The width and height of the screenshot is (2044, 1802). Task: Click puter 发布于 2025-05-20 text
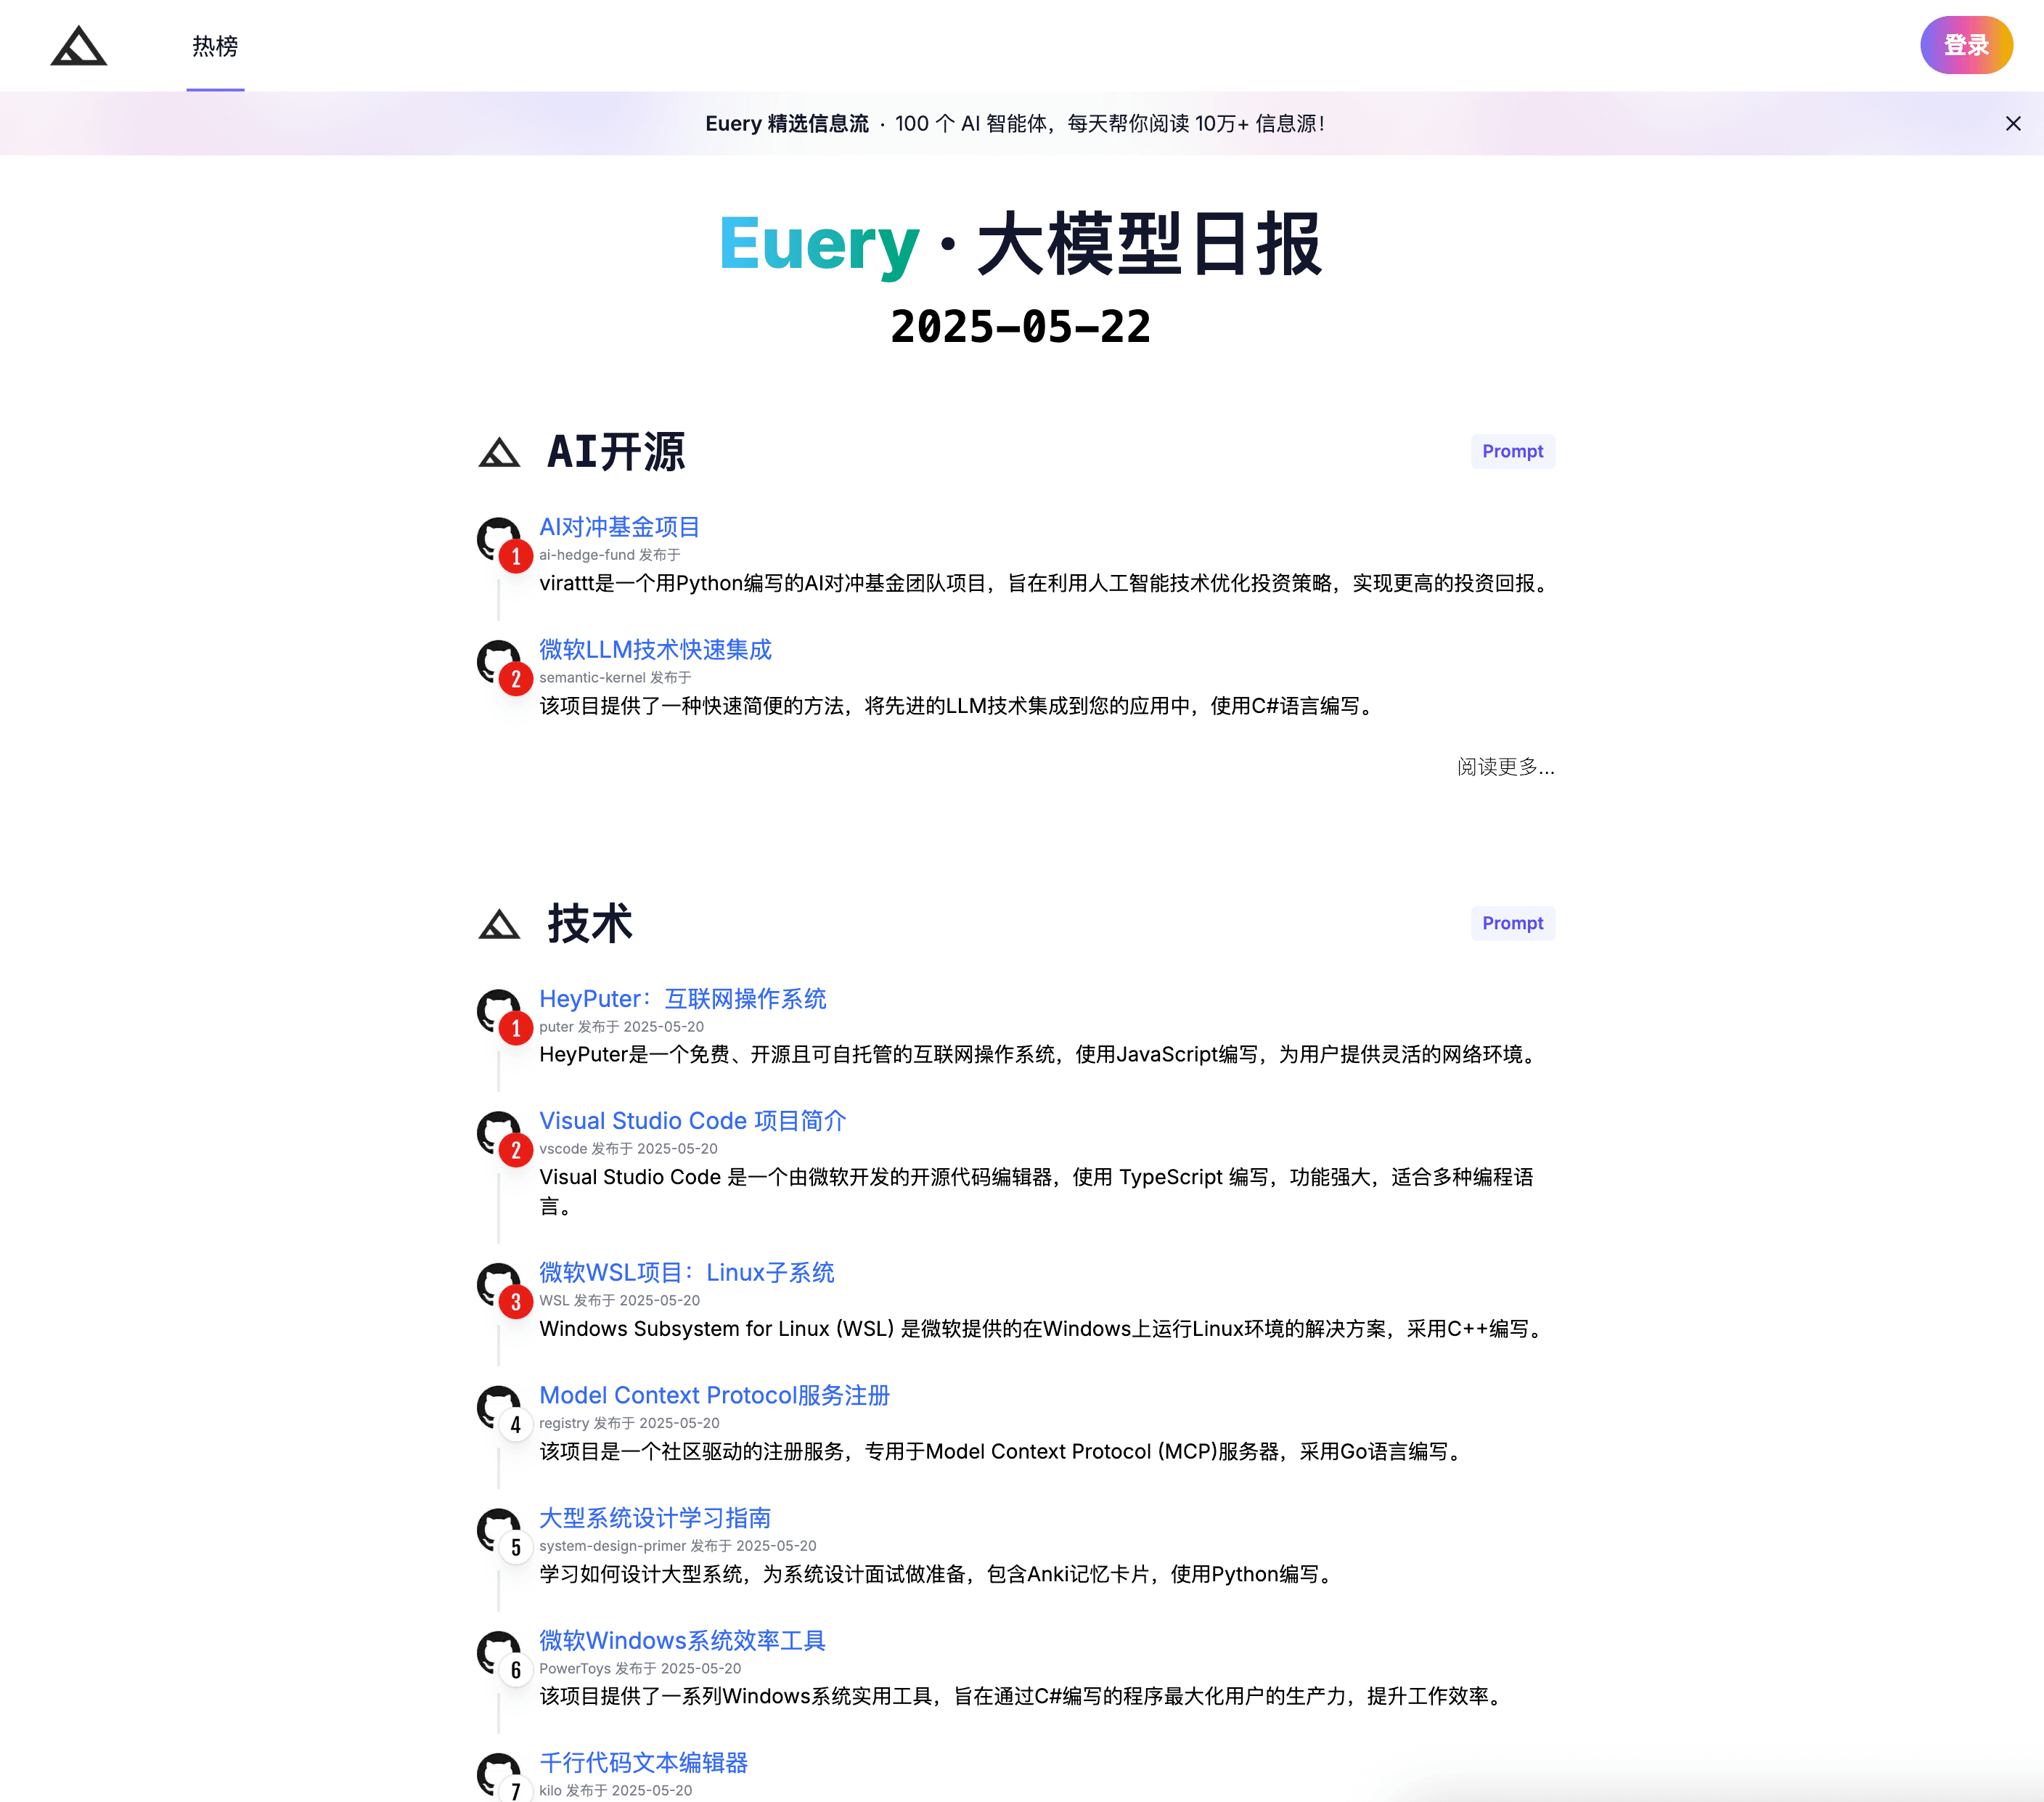621,1027
